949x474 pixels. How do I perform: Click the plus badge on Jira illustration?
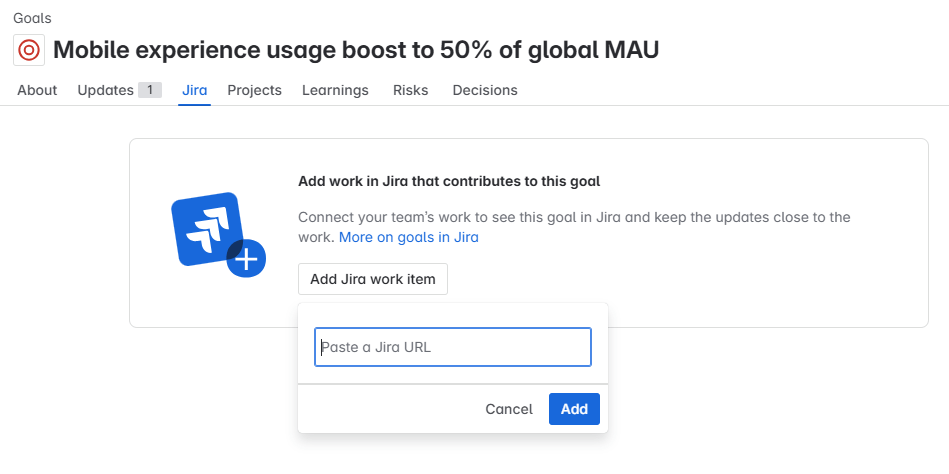[x=246, y=259]
